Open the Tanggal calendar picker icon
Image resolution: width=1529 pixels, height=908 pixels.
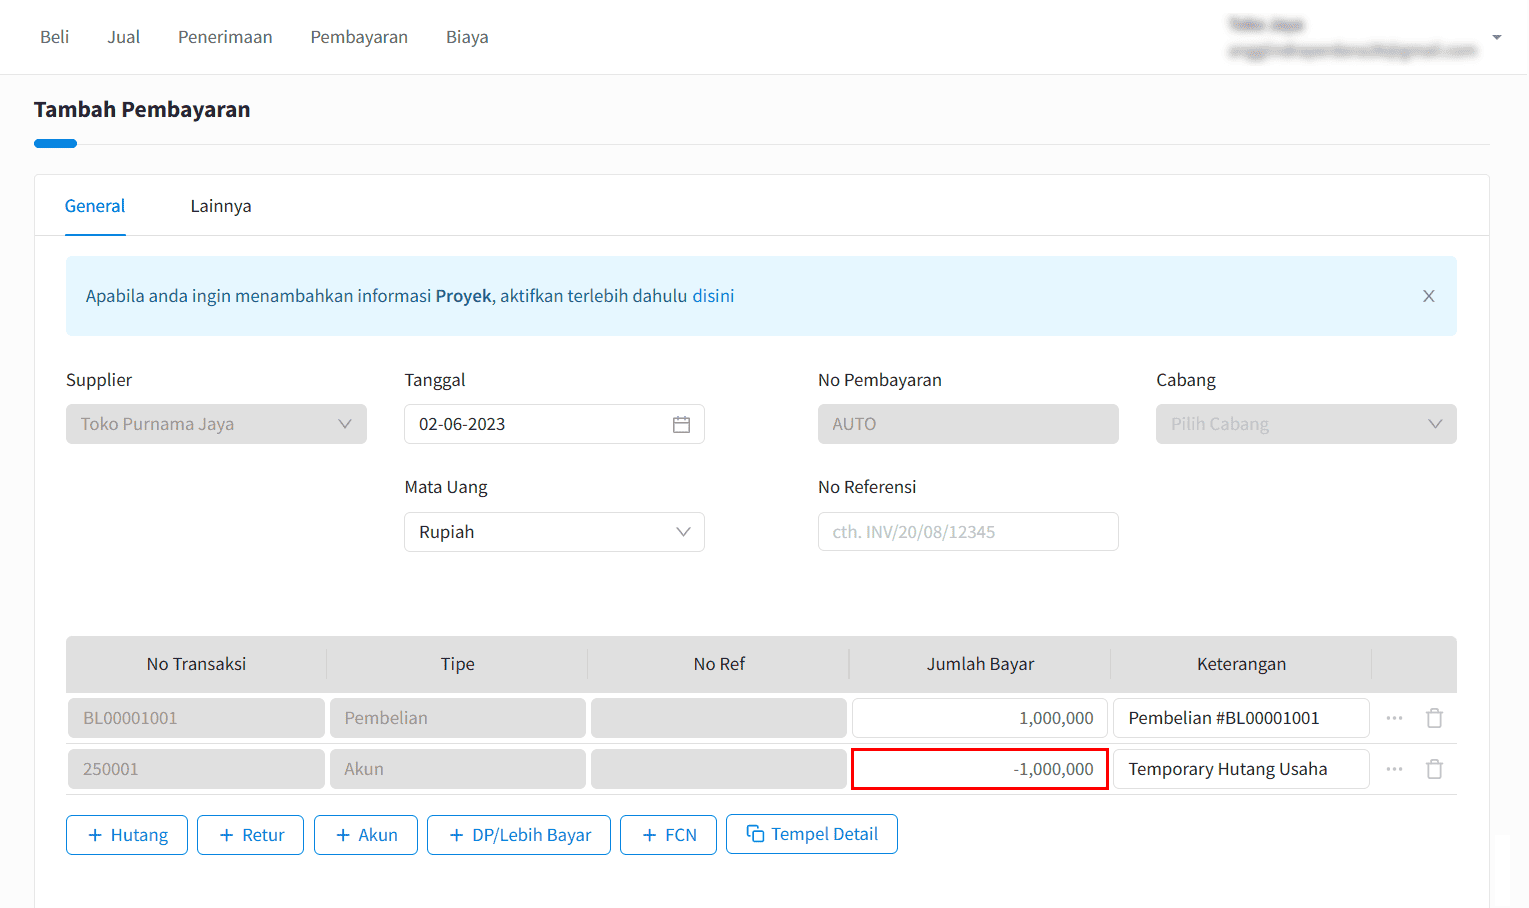(x=681, y=424)
